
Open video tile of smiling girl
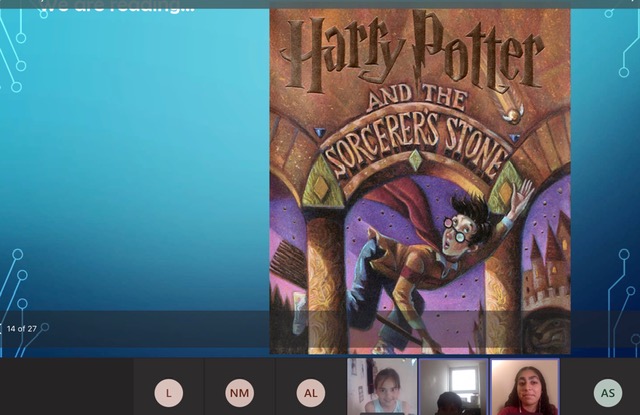point(382,387)
